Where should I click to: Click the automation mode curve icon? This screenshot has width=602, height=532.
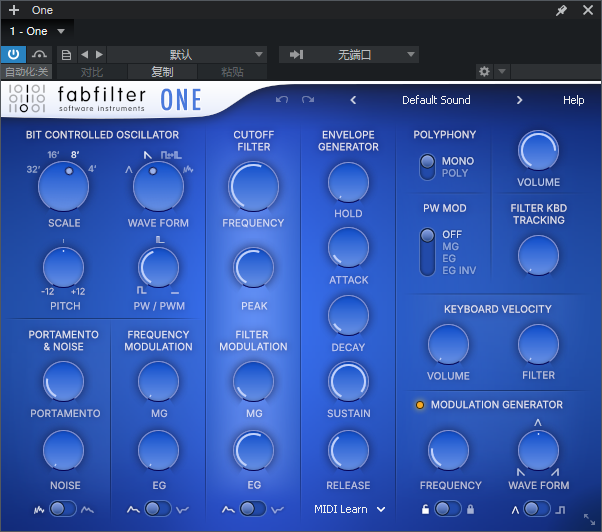(39, 55)
